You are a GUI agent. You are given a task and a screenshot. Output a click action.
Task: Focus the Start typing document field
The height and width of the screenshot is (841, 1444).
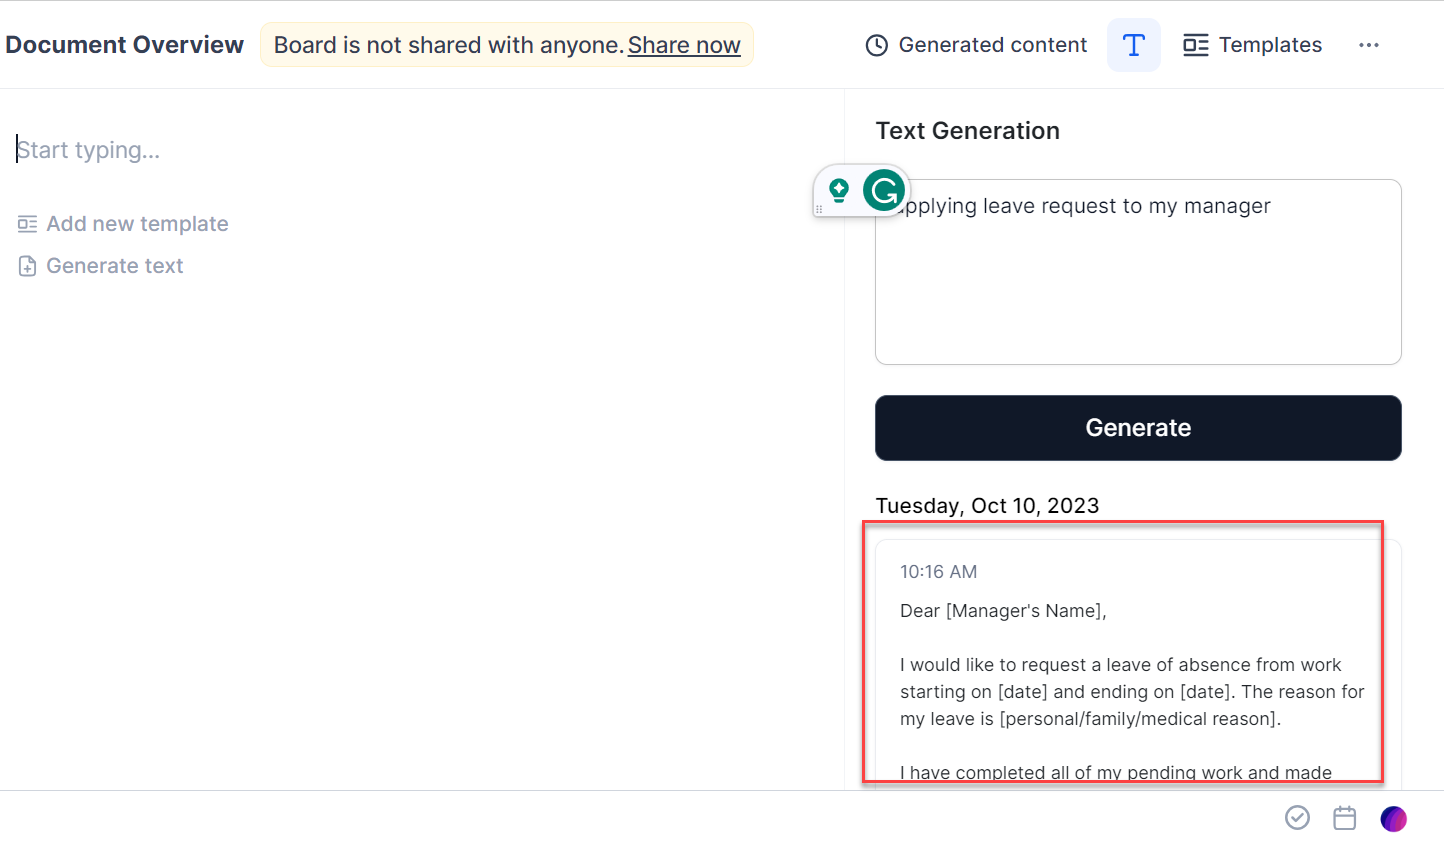click(300, 150)
